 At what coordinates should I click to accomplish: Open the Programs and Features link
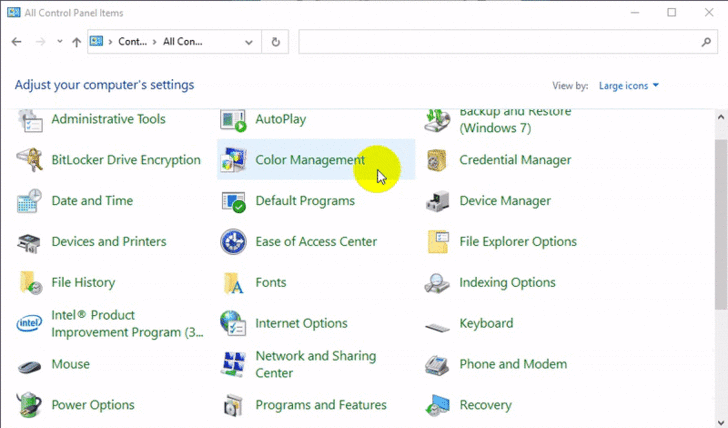320,405
